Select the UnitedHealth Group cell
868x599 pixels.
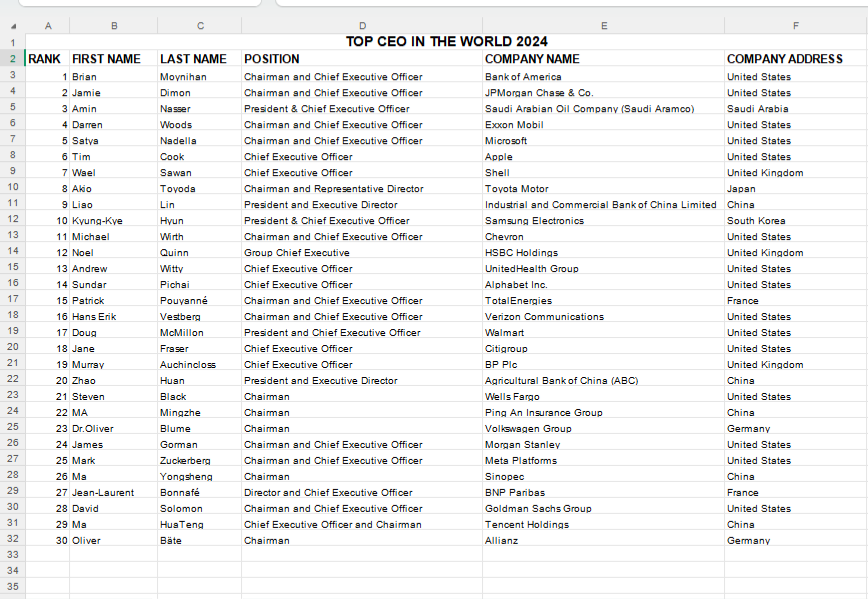(x=603, y=268)
